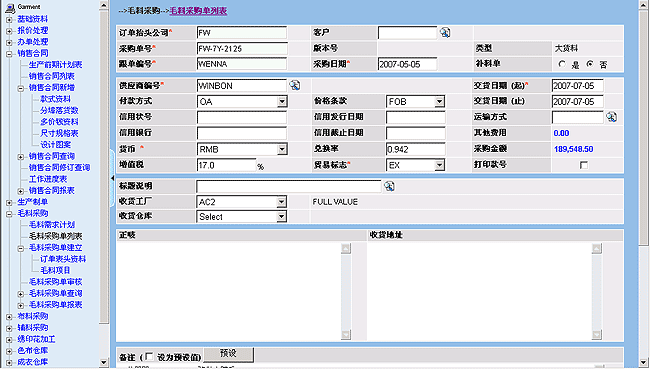Click inside the 正唛 text area
This screenshot has height=369, width=650.
(228, 291)
